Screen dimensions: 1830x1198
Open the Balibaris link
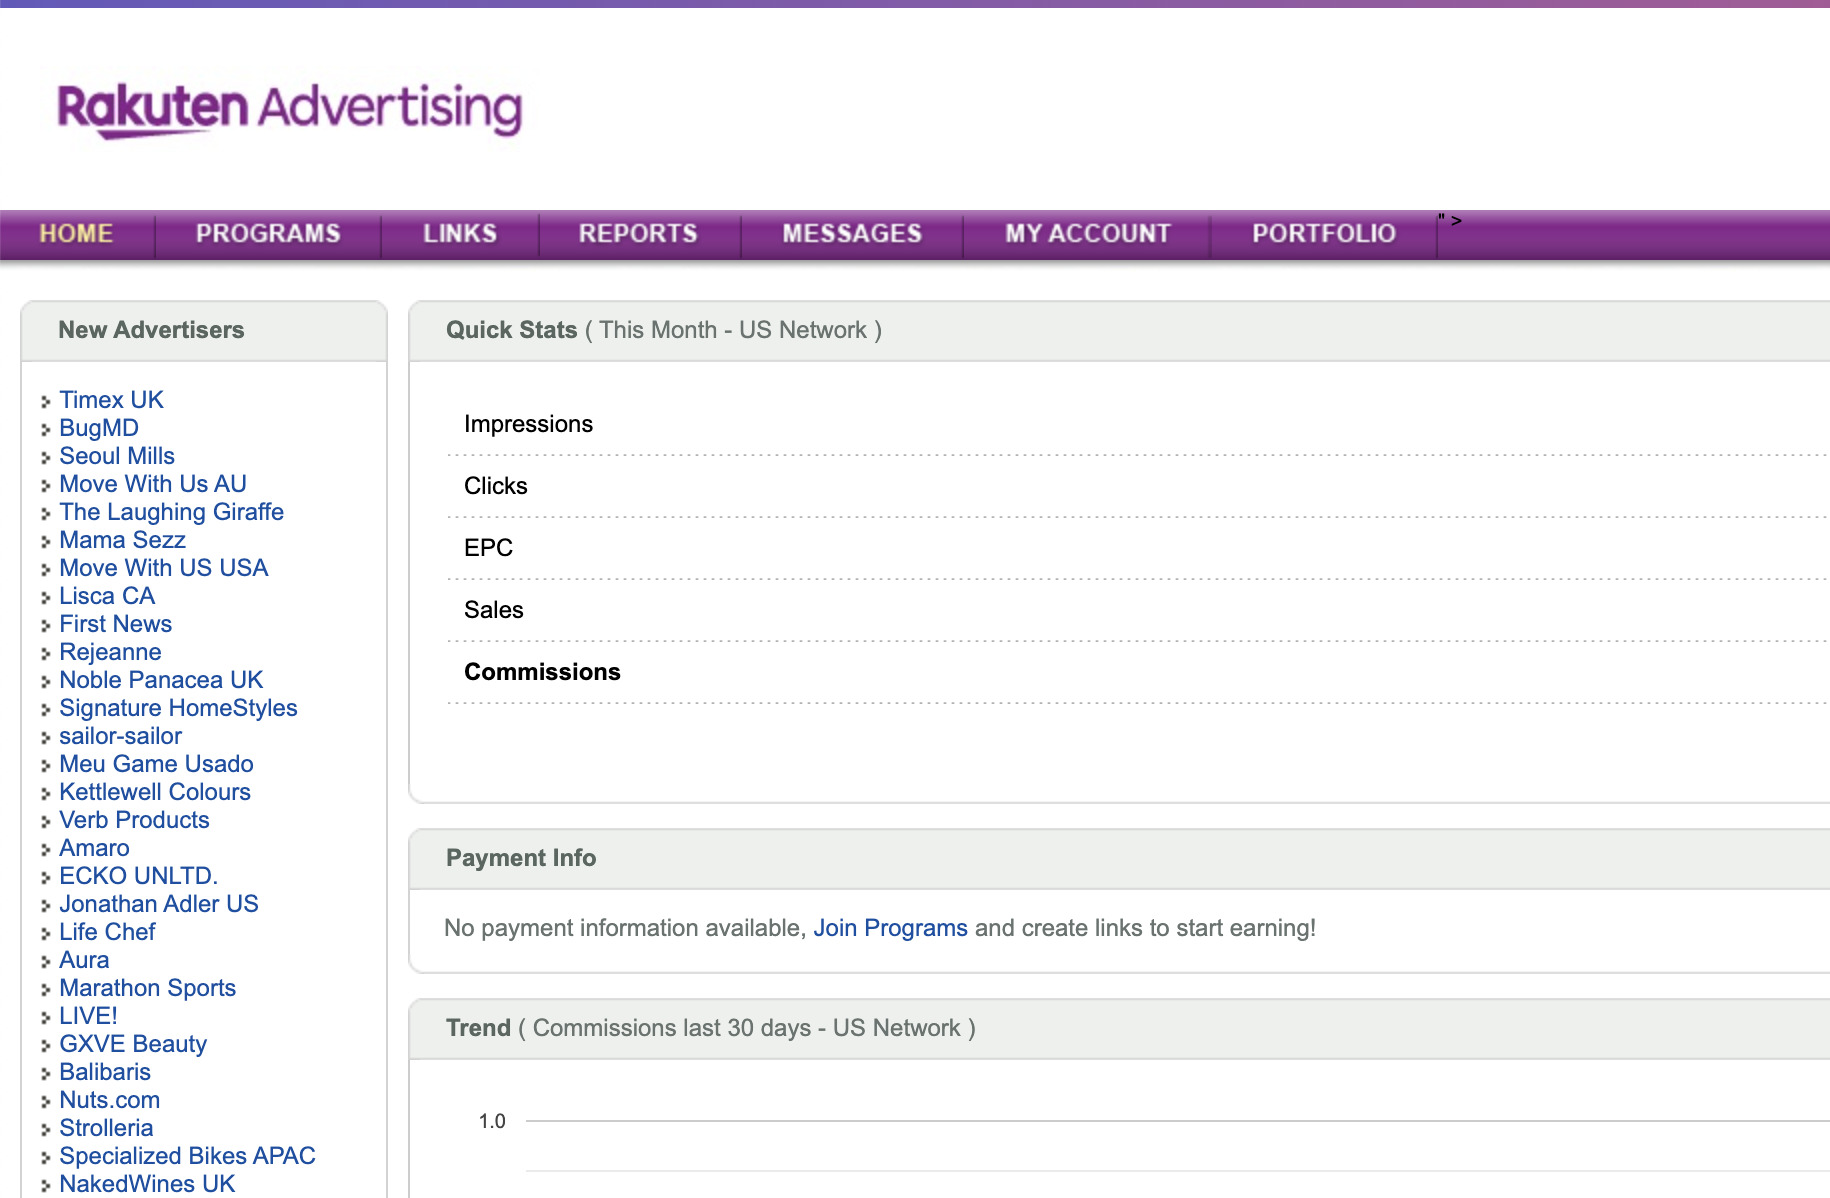coord(105,1072)
